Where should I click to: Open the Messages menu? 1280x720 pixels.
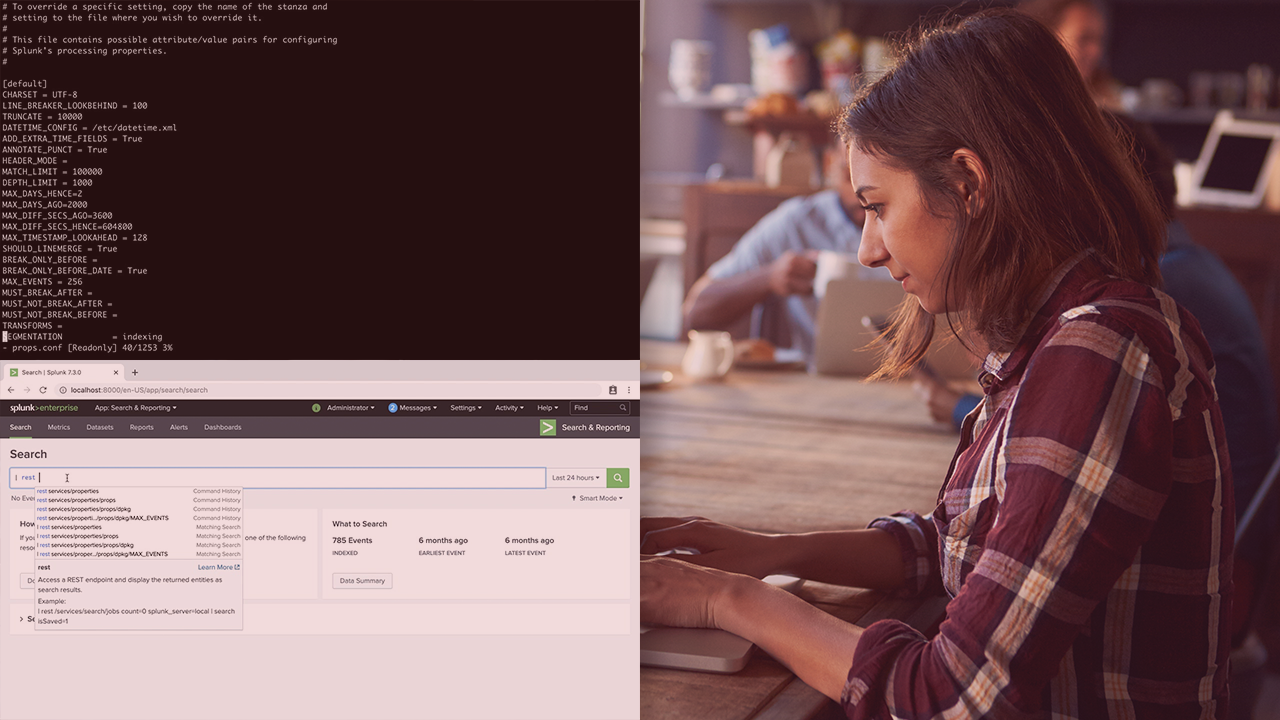(x=415, y=408)
